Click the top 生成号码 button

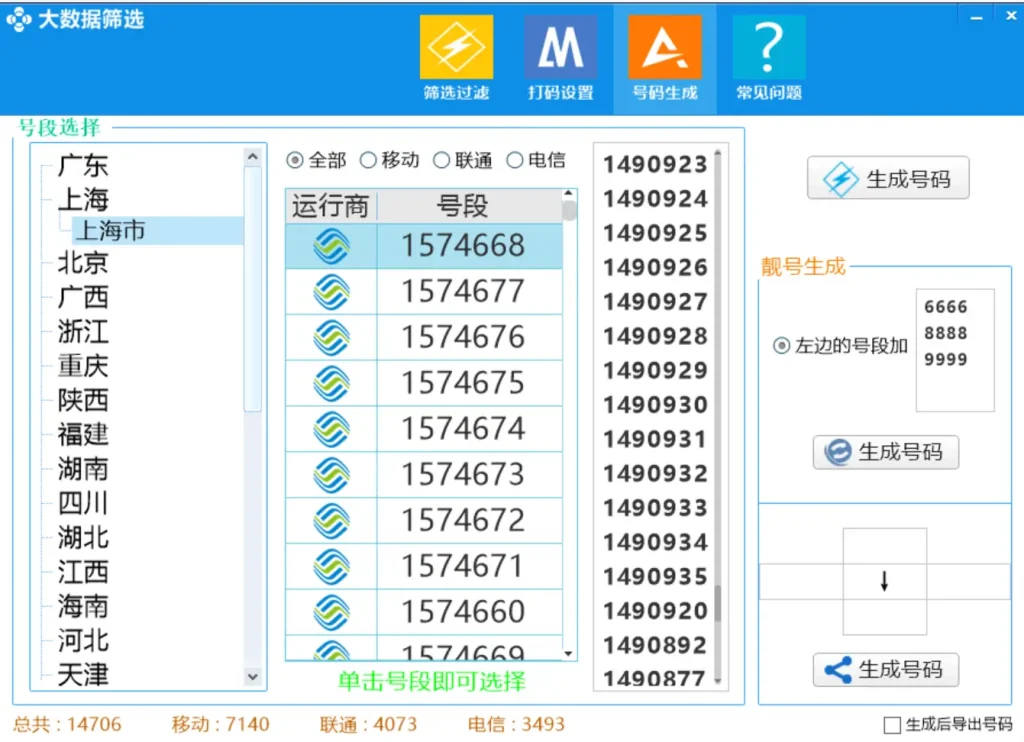pyautogui.click(x=888, y=178)
